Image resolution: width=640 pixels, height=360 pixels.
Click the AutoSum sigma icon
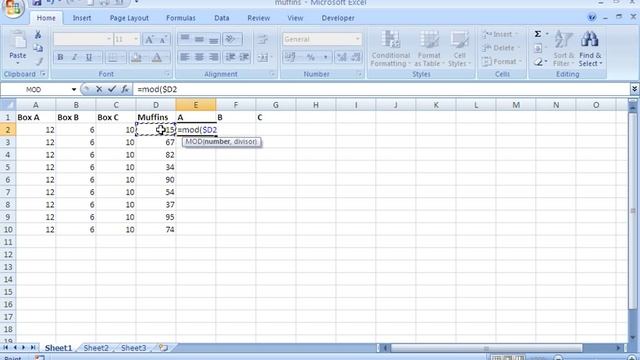click(x=538, y=34)
